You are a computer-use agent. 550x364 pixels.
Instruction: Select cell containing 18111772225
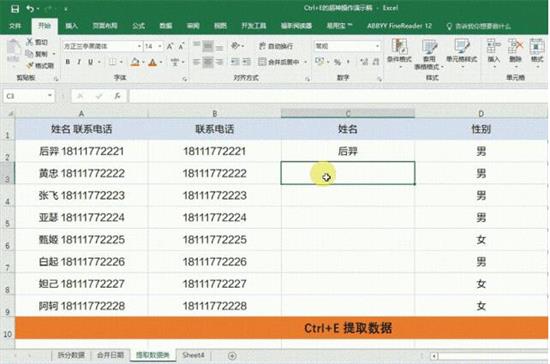pyautogui.click(x=215, y=240)
